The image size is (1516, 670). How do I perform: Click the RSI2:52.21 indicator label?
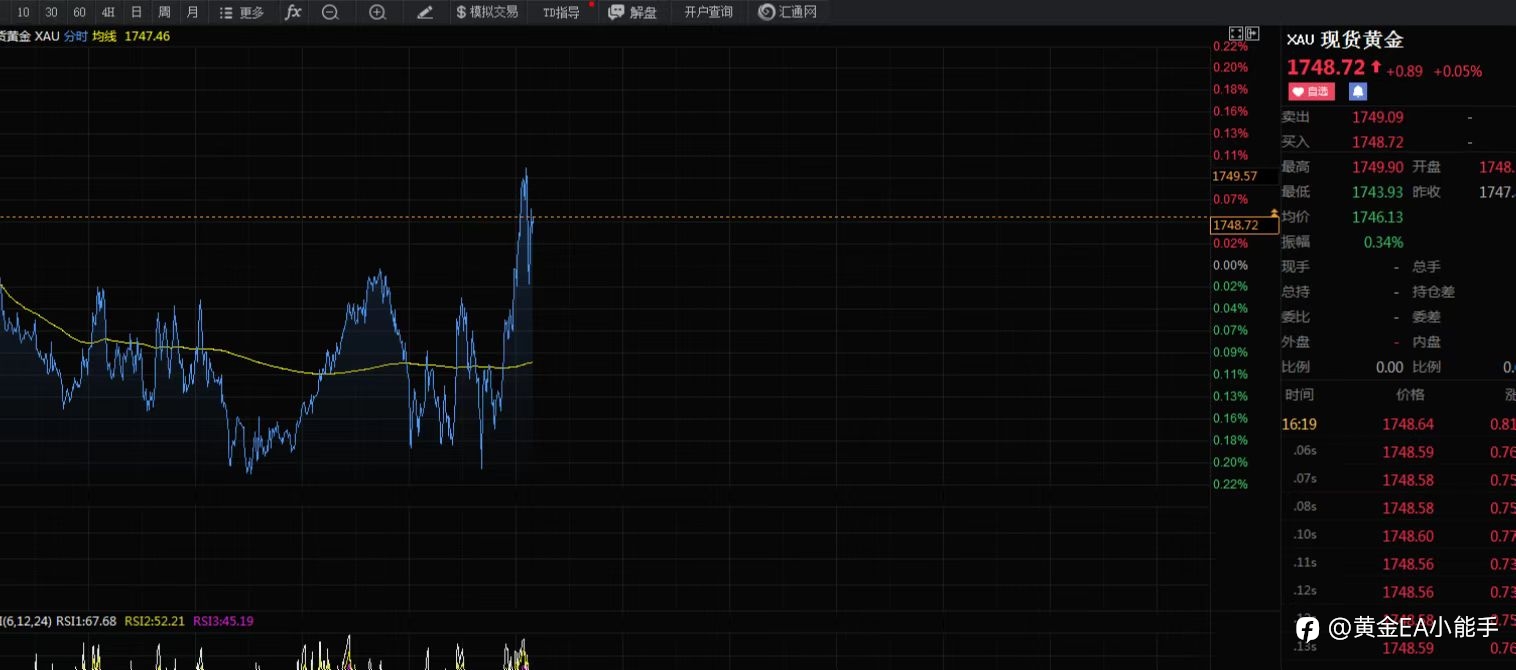click(x=154, y=621)
